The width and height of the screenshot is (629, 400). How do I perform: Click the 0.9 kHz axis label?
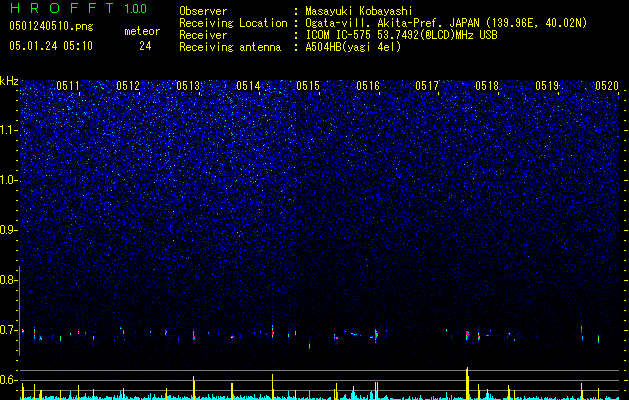pyautogui.click(x=8, y=230)
